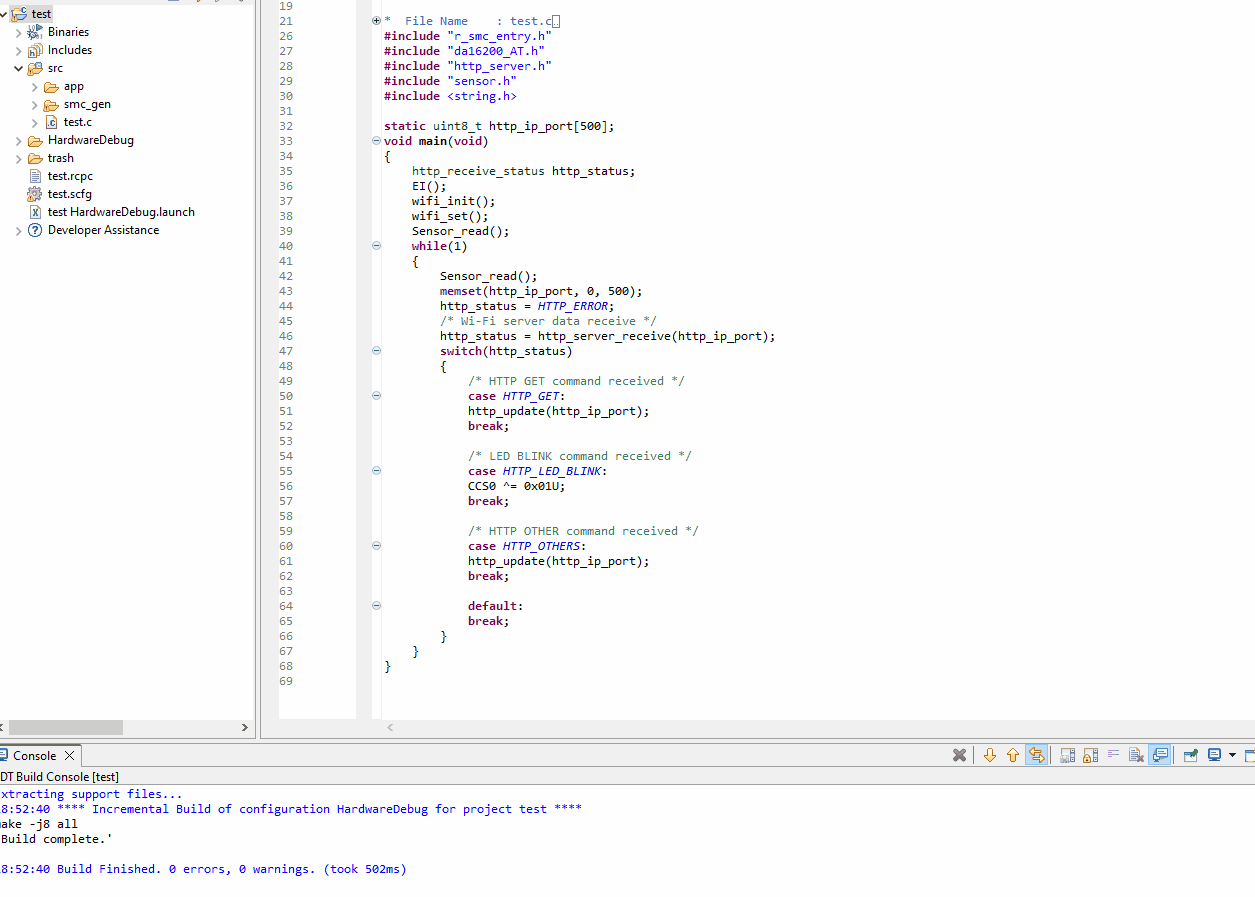Image resolution: width=1255 pixels, height=897 pixels.
Task: Expand the Includes node
Action: pos(19,50)
